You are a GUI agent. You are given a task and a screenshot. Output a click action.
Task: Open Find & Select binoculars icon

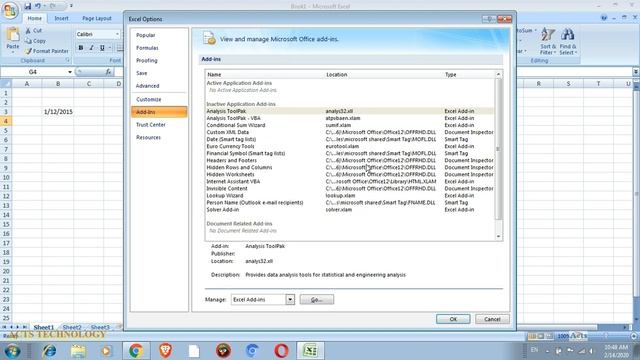[568, 41]
